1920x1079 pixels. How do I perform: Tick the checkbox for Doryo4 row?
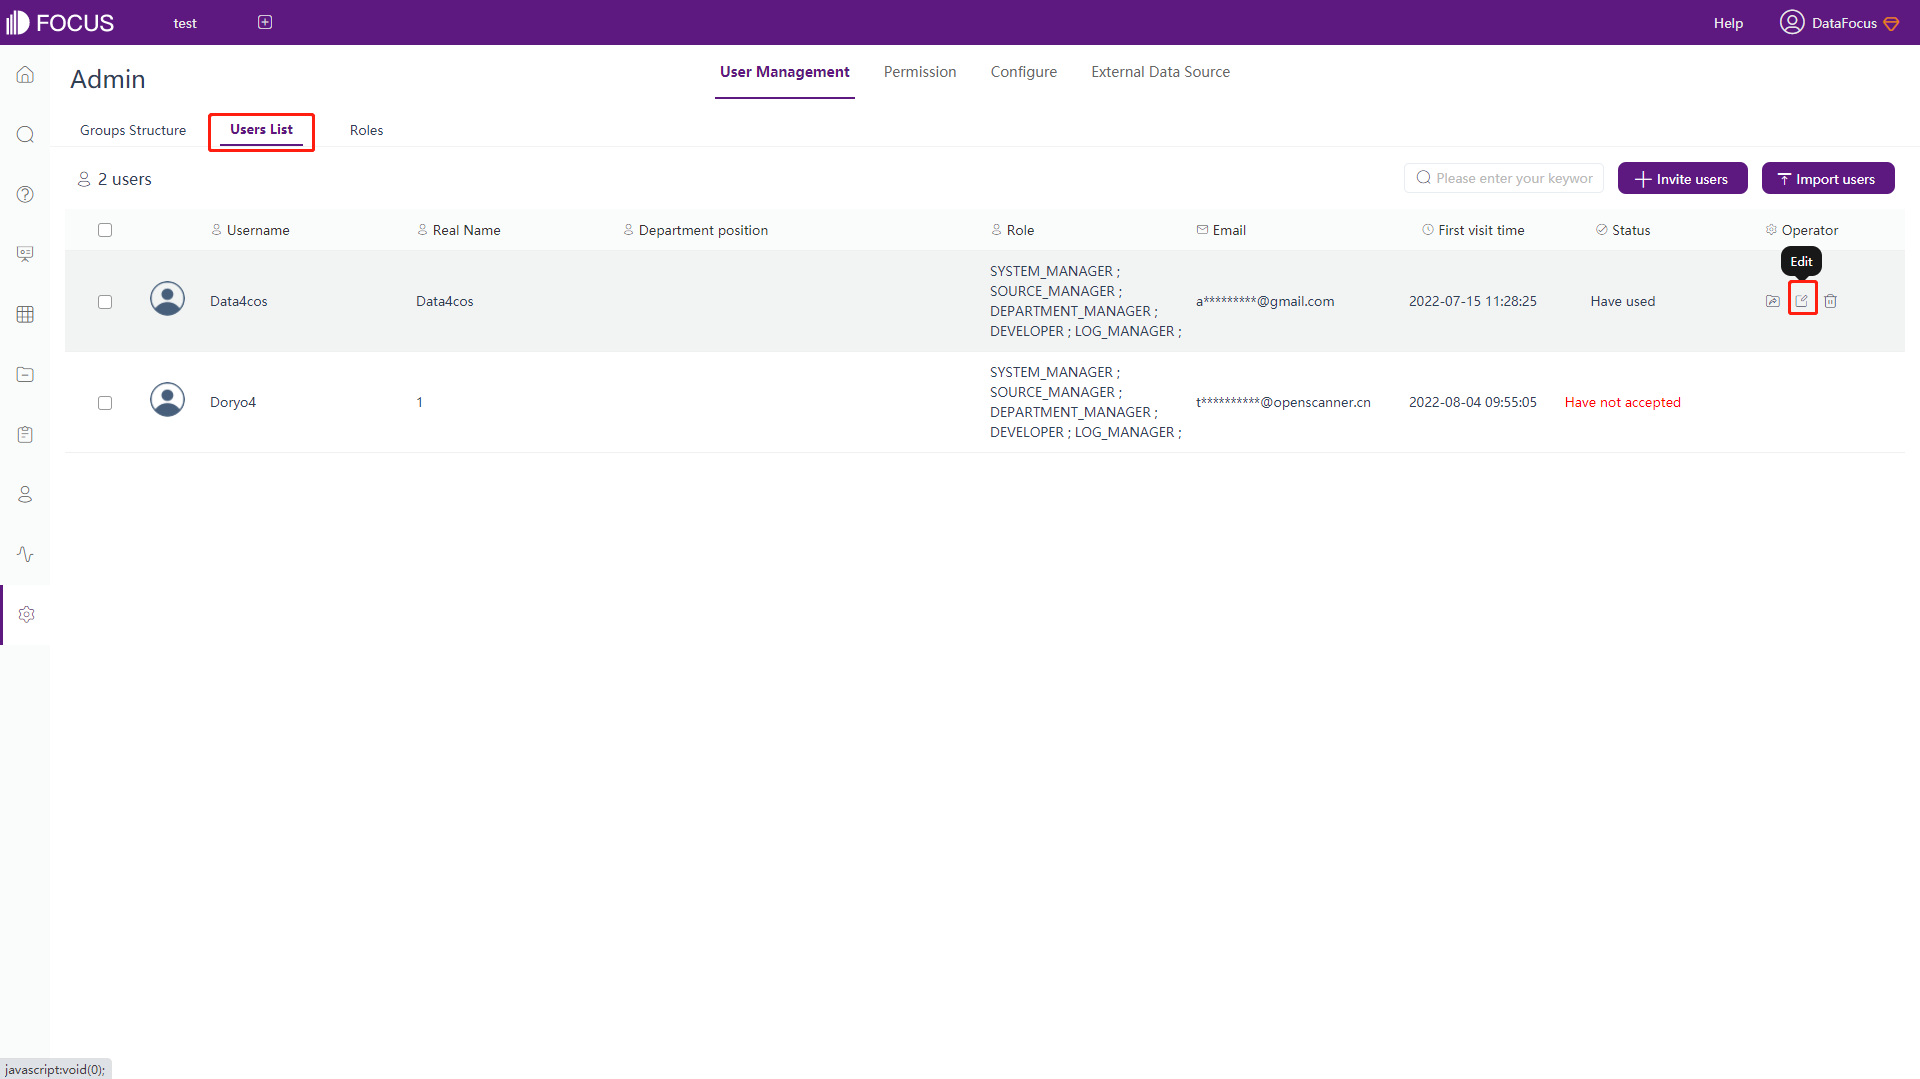pos(105,403)
